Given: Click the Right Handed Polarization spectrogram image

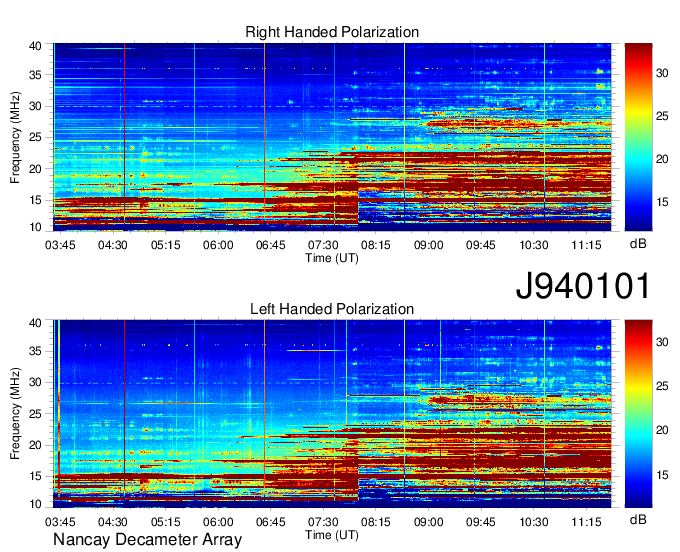Looking at the screenshot, I should (x=332, y=137).
